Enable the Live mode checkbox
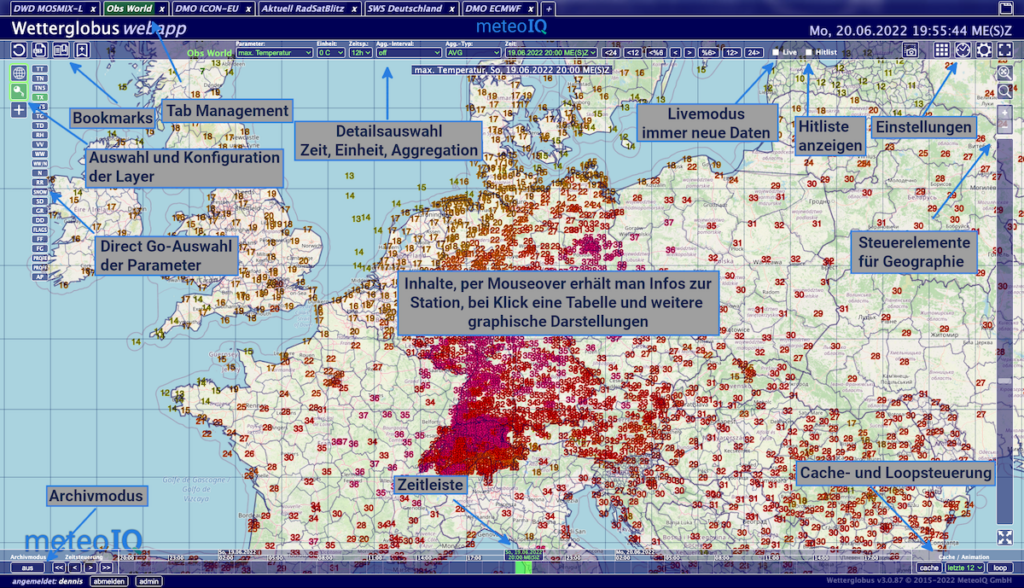This screenshot has width=1024, height=588. coord(774,51)
